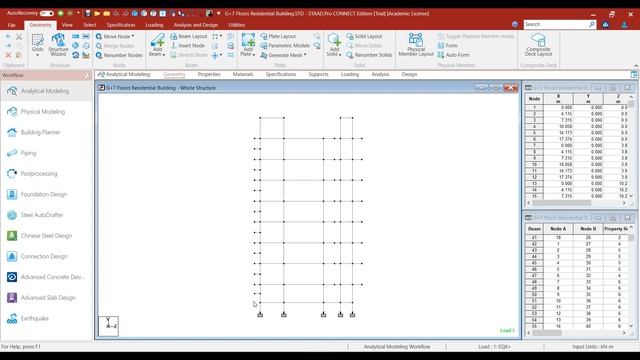Open Parametric Models
The image size is (640, 360).
click(x=284, y=46)
